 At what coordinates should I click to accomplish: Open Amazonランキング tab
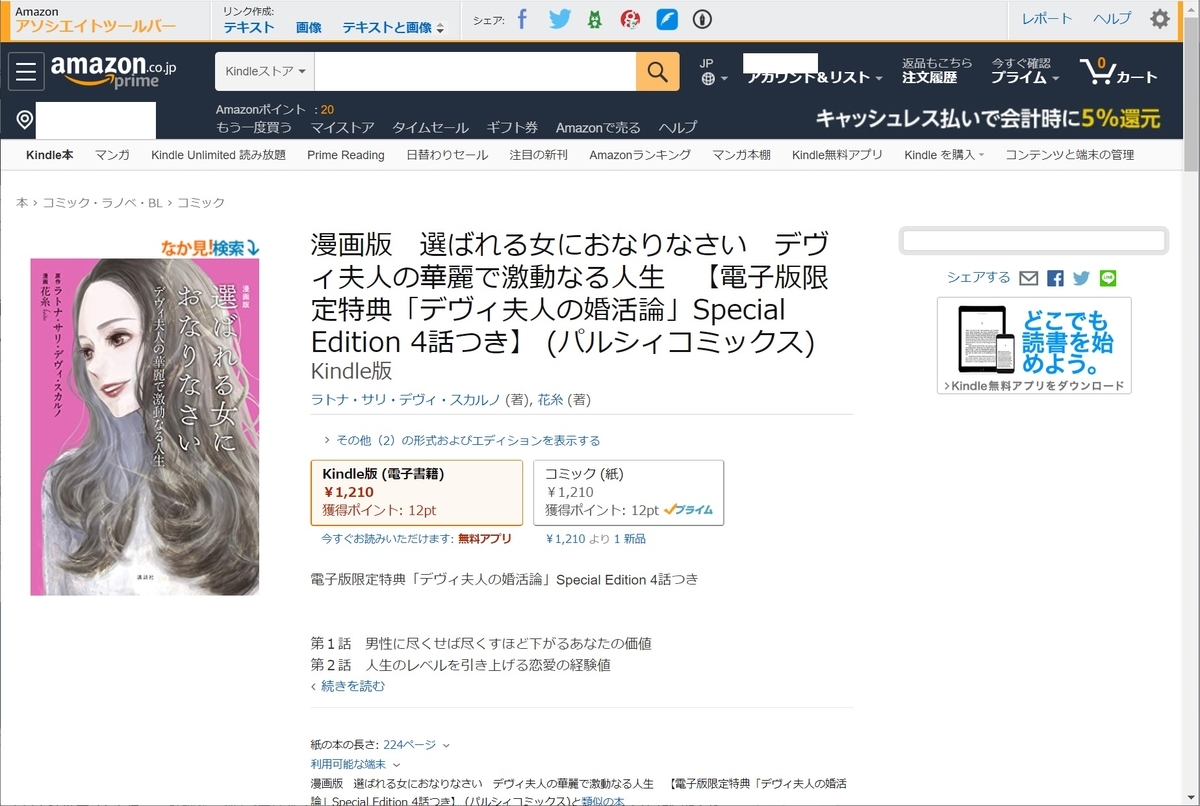tap(640, 155)
